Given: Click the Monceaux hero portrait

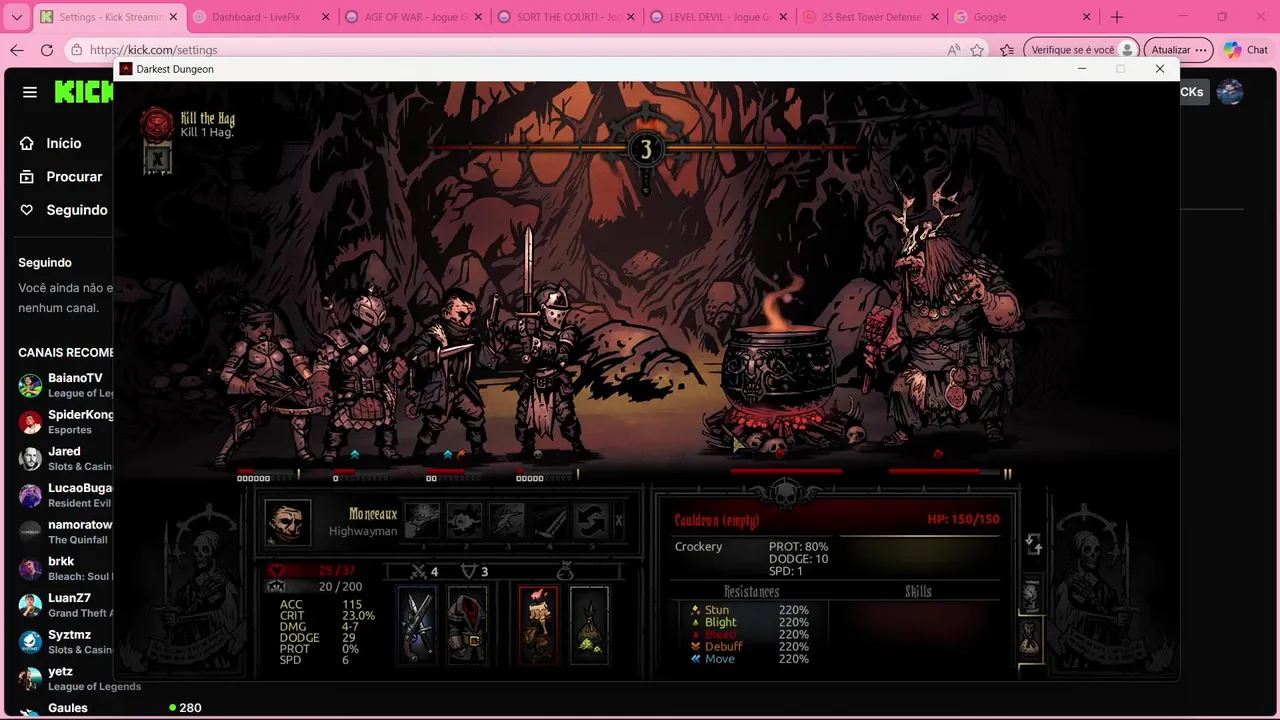Looking at the screenshot, I should point(288,522).
